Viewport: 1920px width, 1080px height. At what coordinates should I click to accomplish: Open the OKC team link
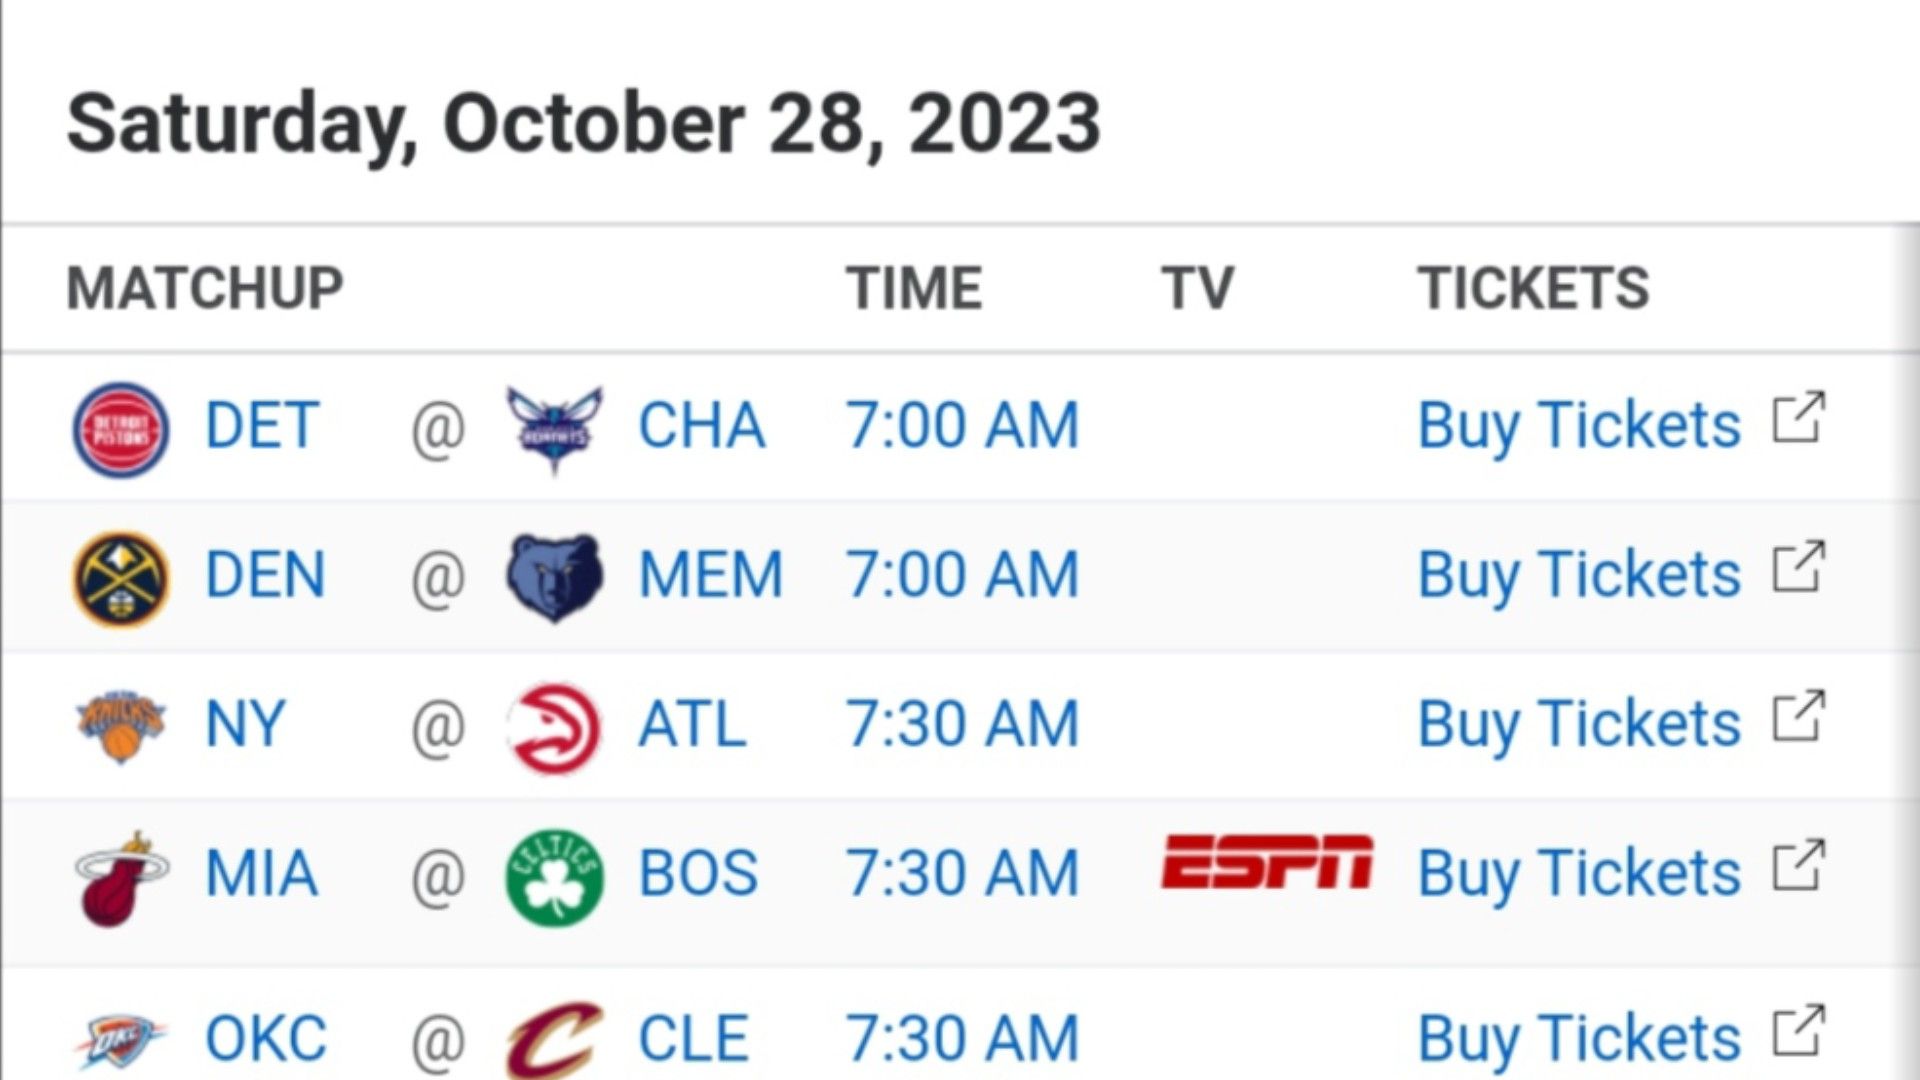coord(266,1039)
